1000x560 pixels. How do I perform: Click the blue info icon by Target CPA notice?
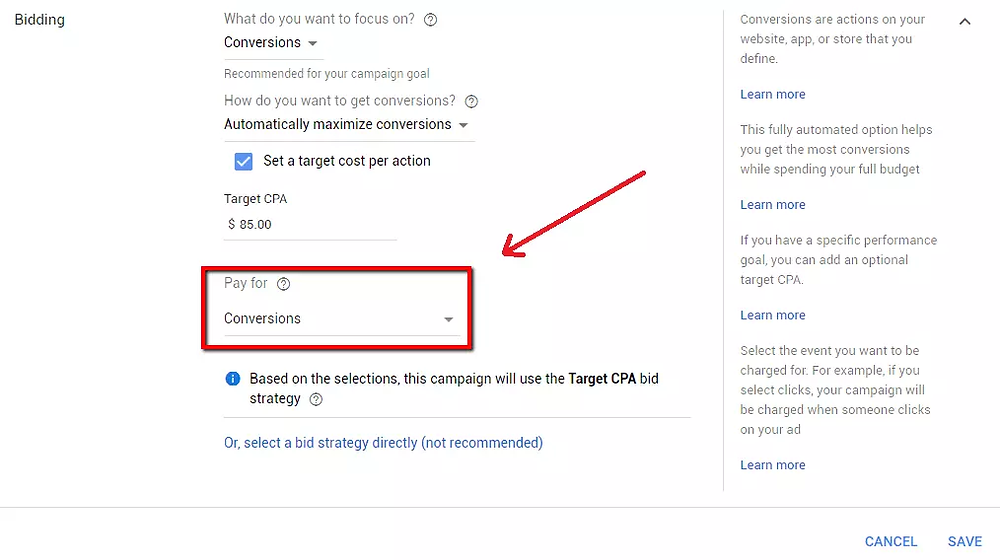click(233, 379)
